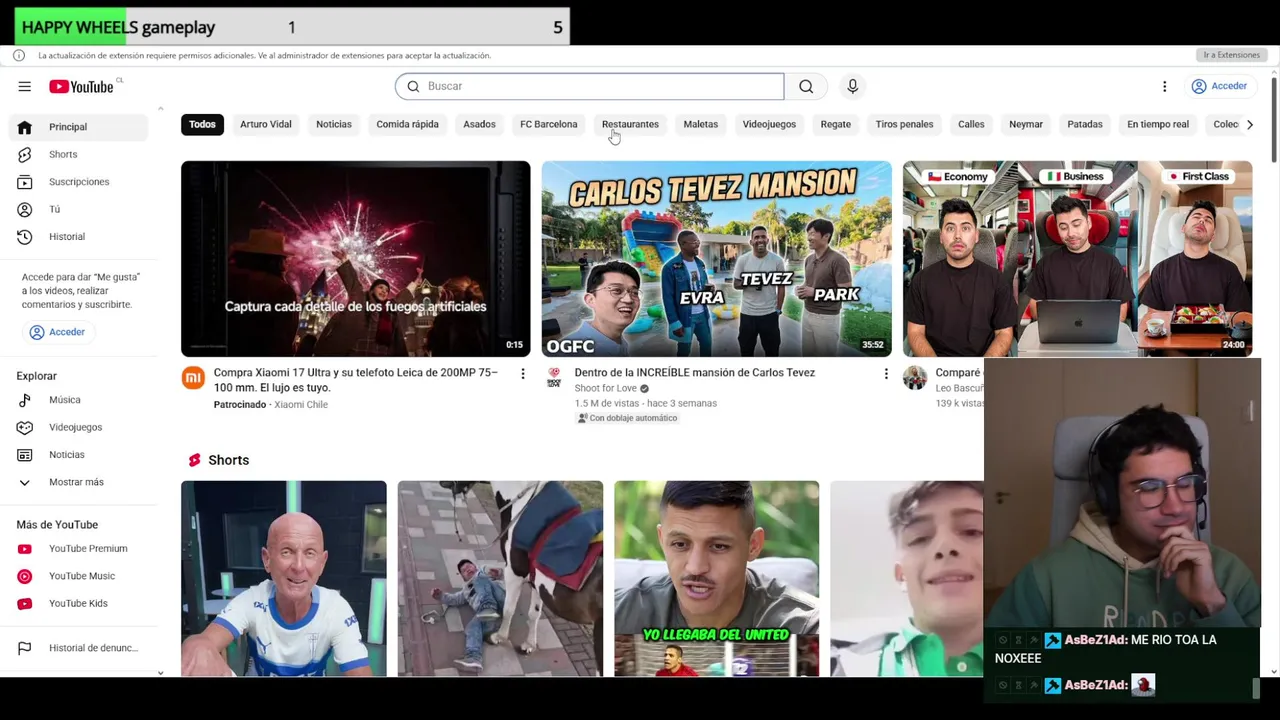Select the Comida rápida chip

click(407, 124)
